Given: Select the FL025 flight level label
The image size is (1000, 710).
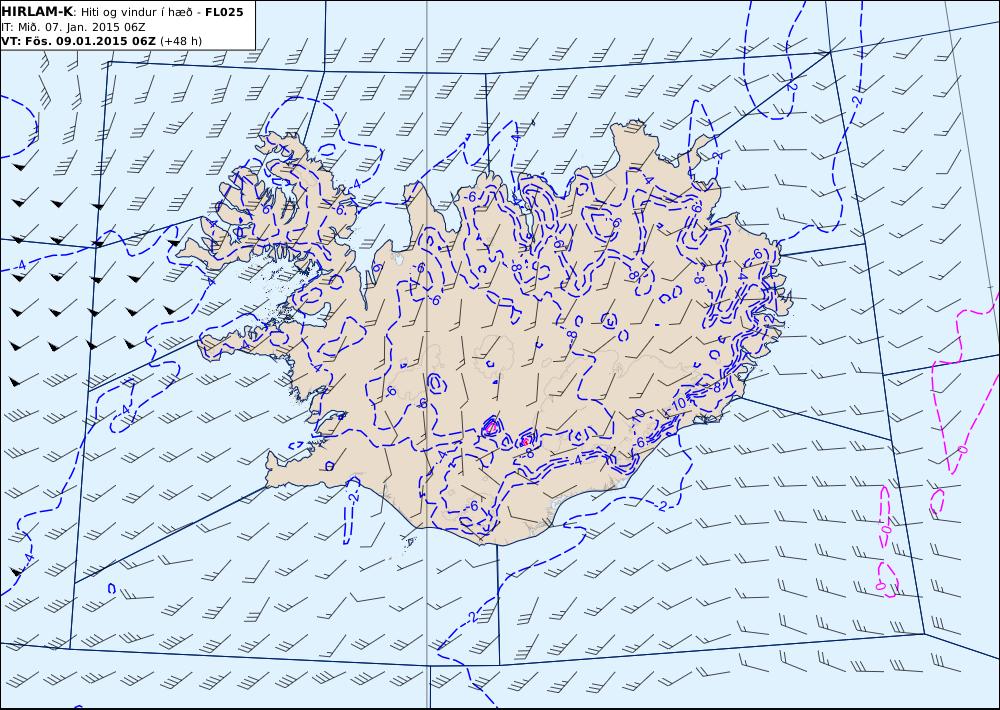Looking at the screenshot, I should click(224, 11).
